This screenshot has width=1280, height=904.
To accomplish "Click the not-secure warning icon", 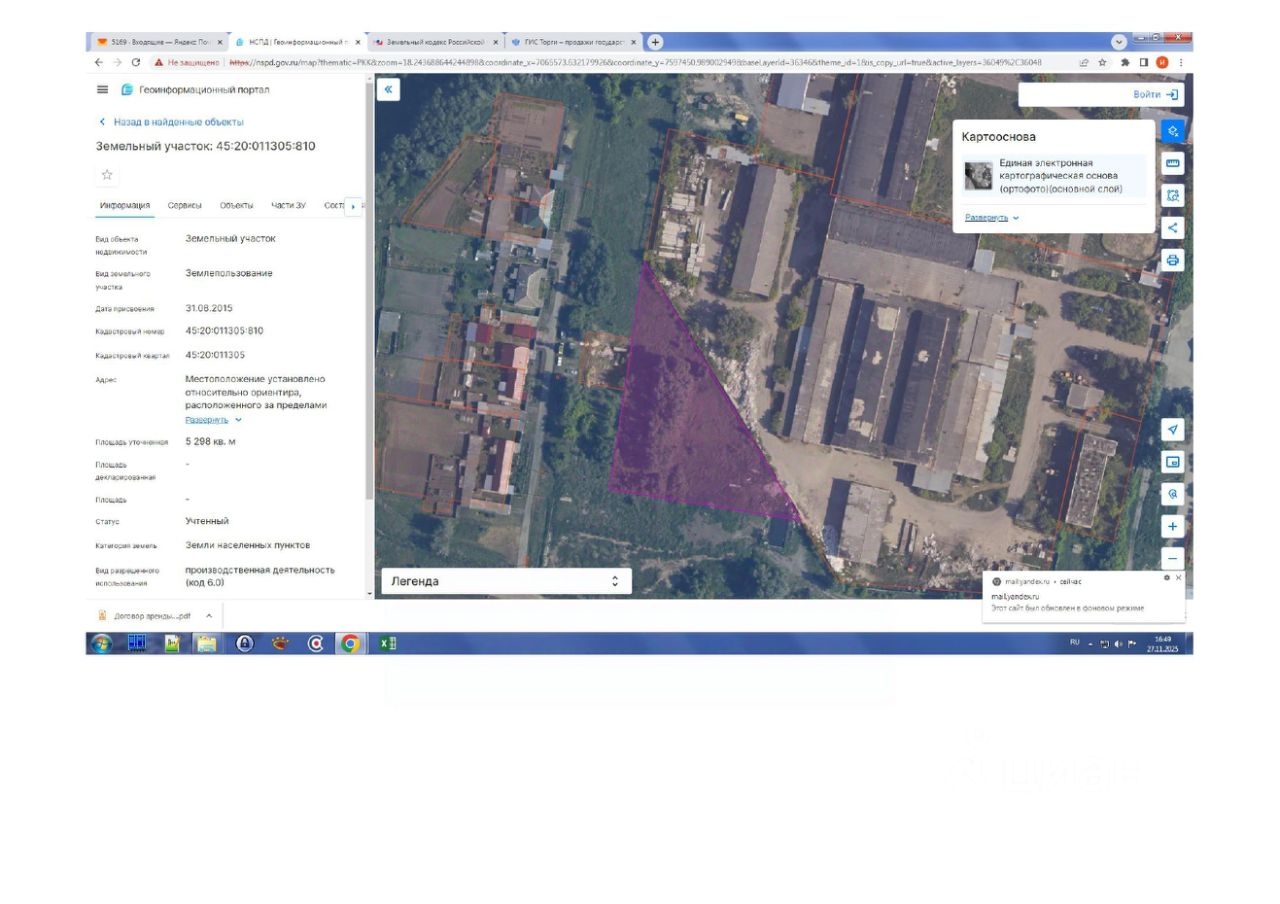I will click(159, 62).
